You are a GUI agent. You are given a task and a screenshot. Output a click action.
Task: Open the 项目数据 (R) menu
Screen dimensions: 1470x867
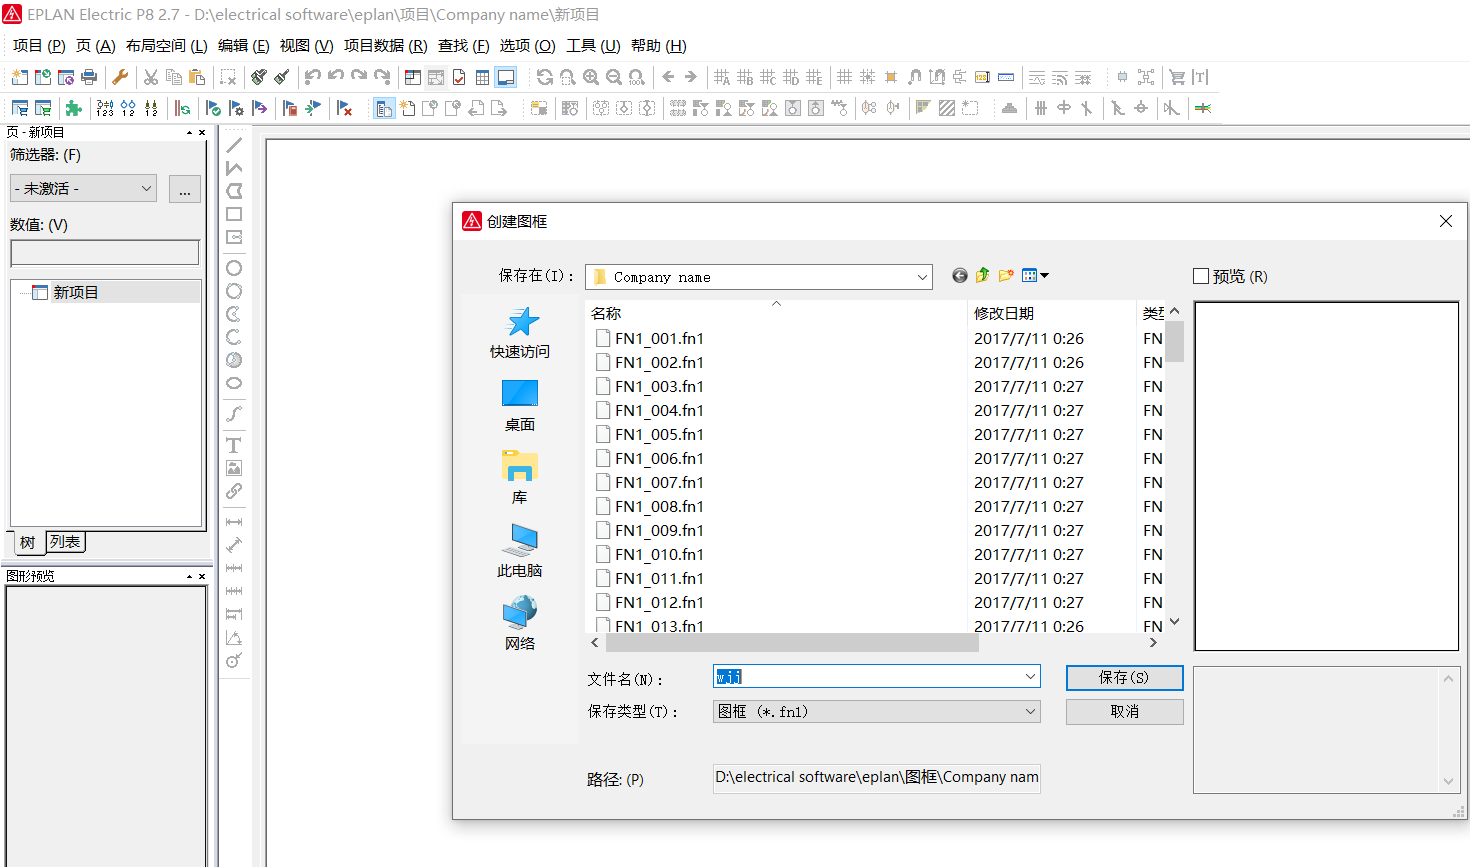tap(385, 46)
